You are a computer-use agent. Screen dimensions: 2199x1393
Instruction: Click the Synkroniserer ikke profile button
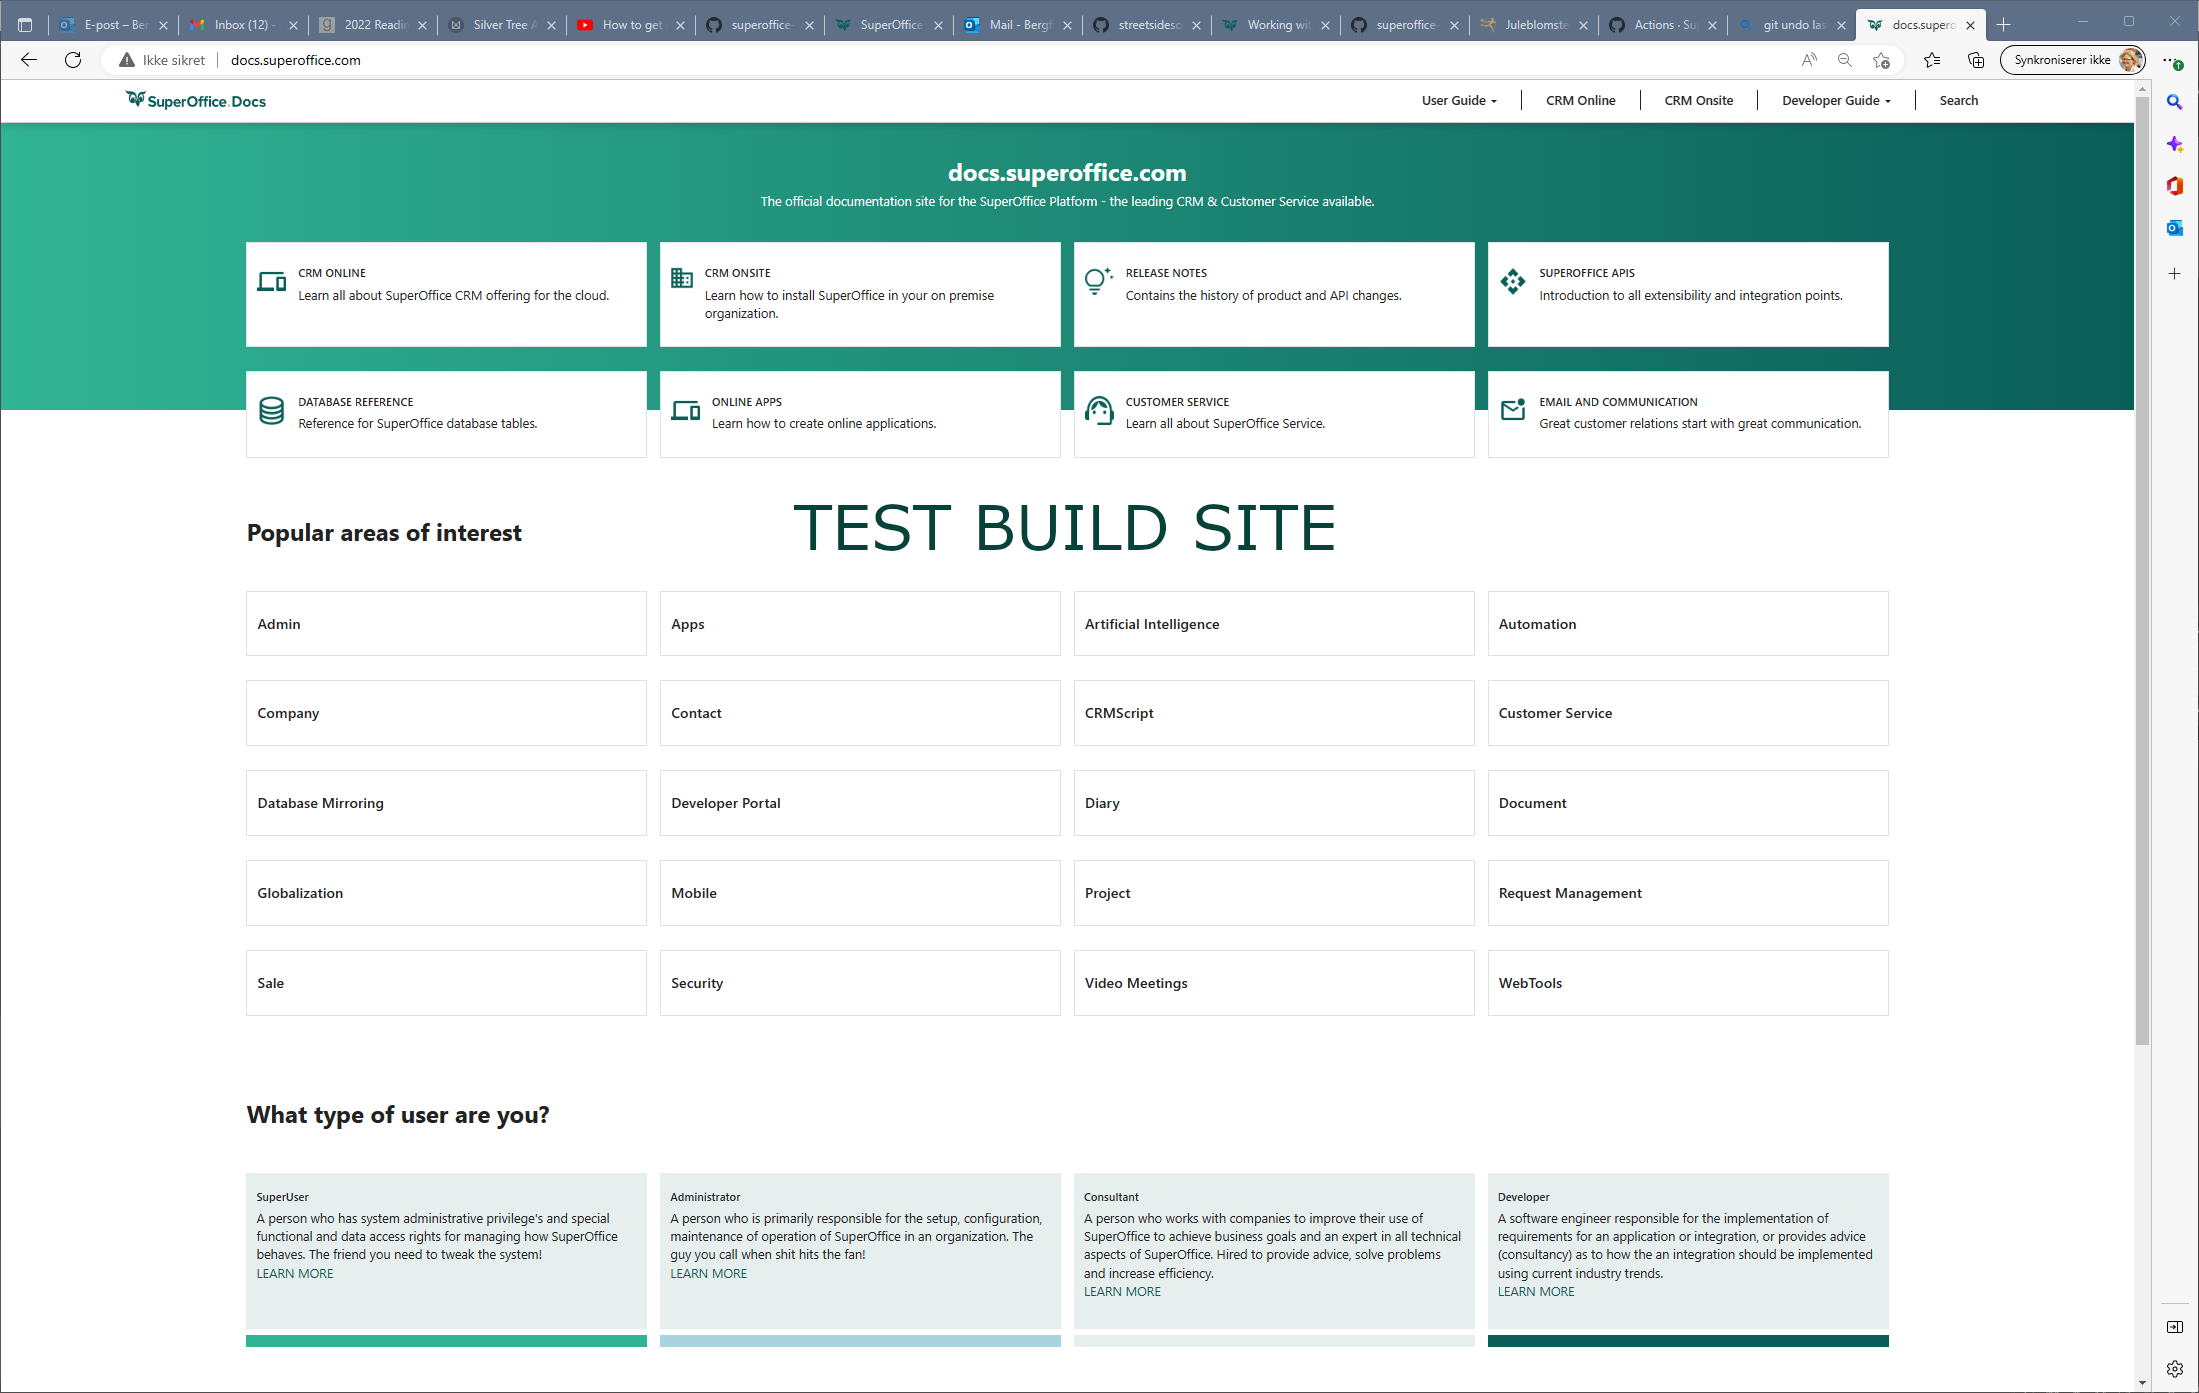click(x=2071, y=60)
